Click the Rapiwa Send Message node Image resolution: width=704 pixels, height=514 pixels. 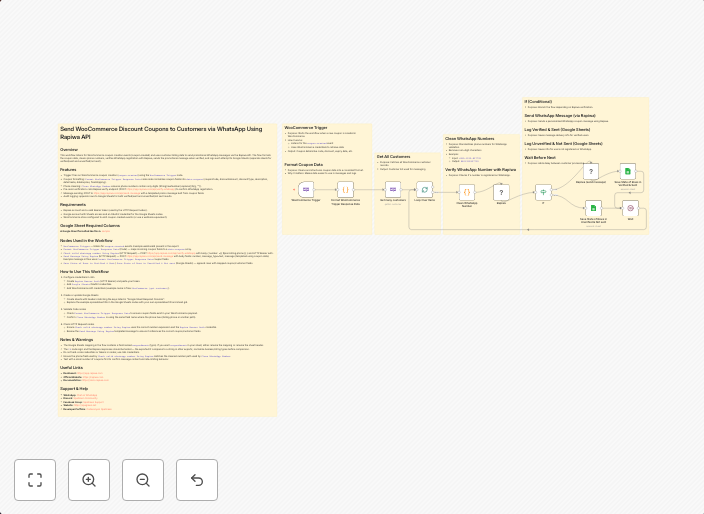(590, 172)
